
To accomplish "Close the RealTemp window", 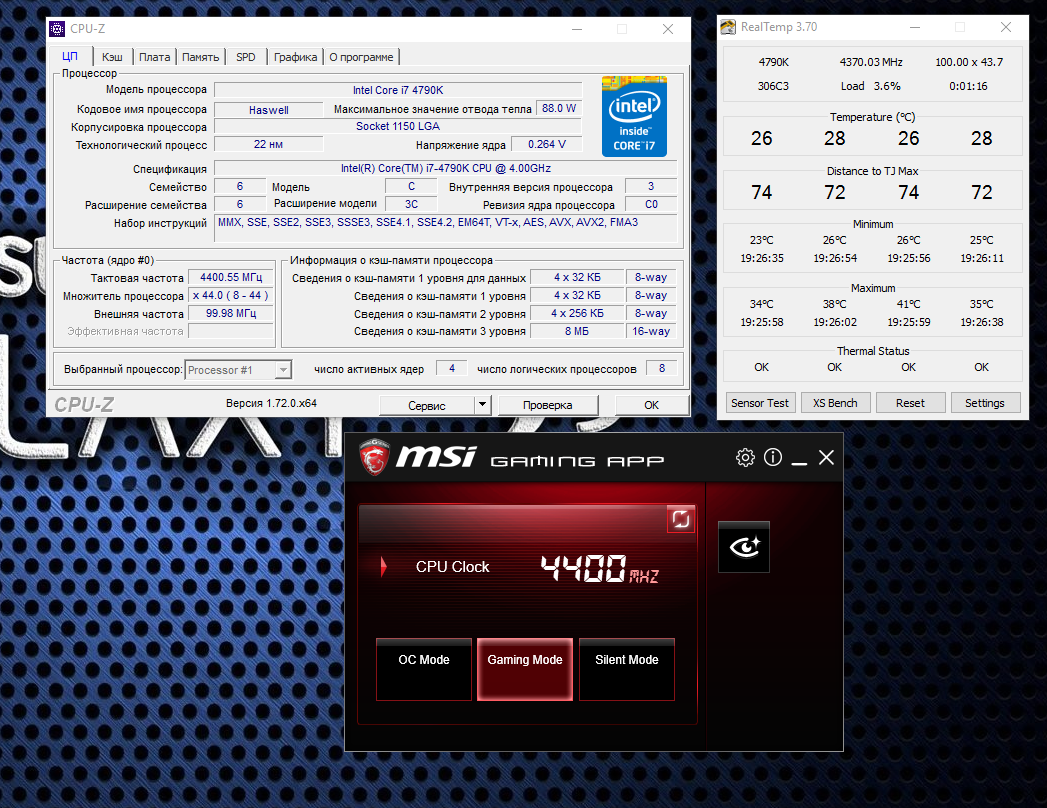I will [1006, 27].
